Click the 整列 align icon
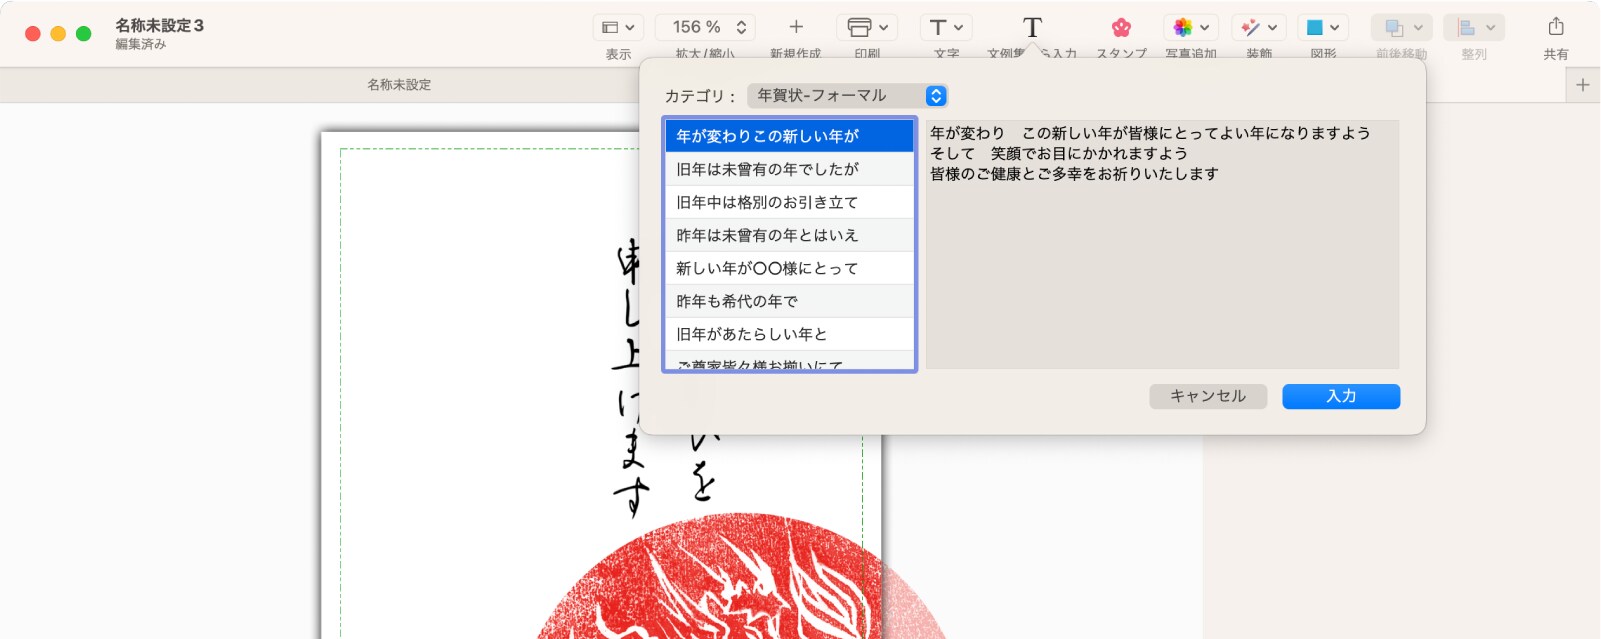1601x639 pixels. [1466, 28]
